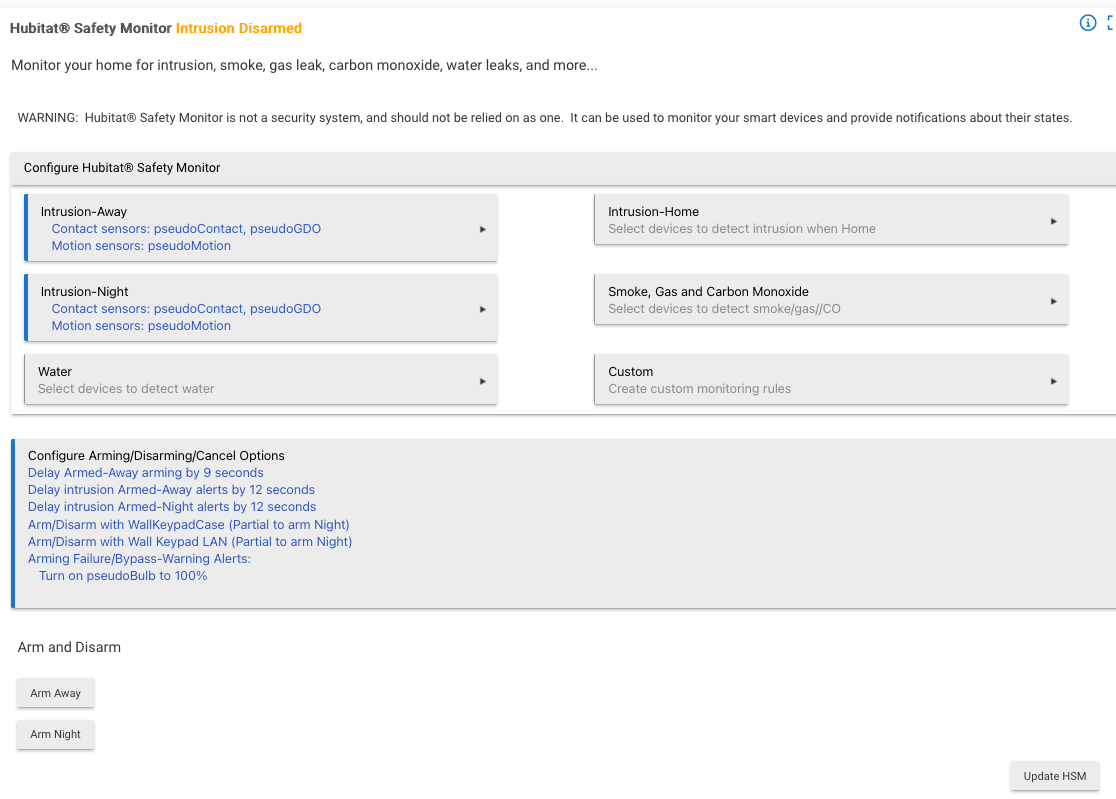Click the Arm Away button
This screenshot has width=1116, height=799.
coord(56,693)
